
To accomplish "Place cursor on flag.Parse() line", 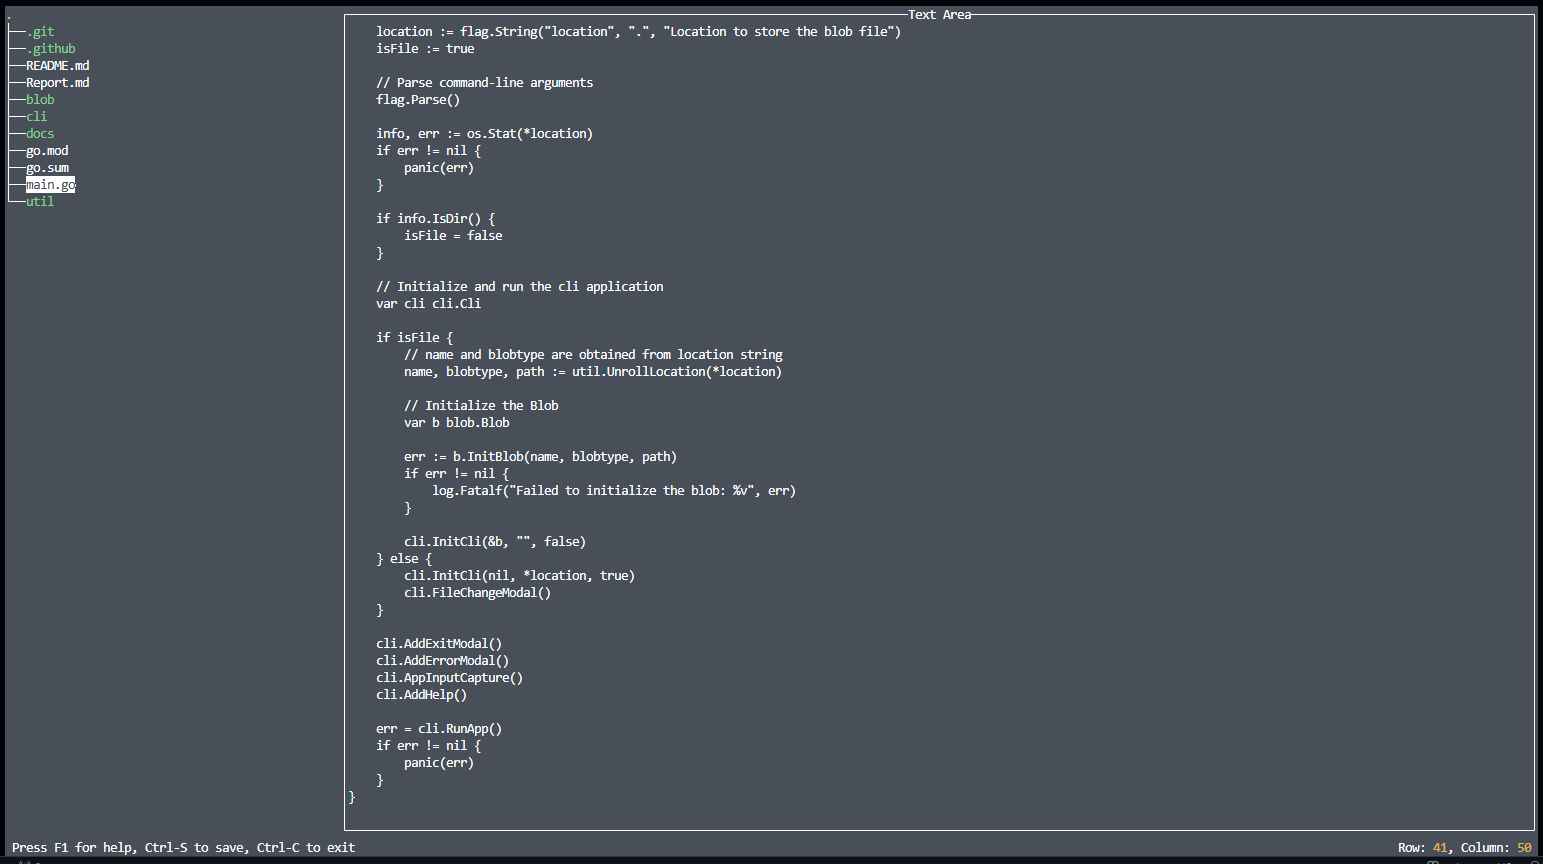I will coord(418,100).
